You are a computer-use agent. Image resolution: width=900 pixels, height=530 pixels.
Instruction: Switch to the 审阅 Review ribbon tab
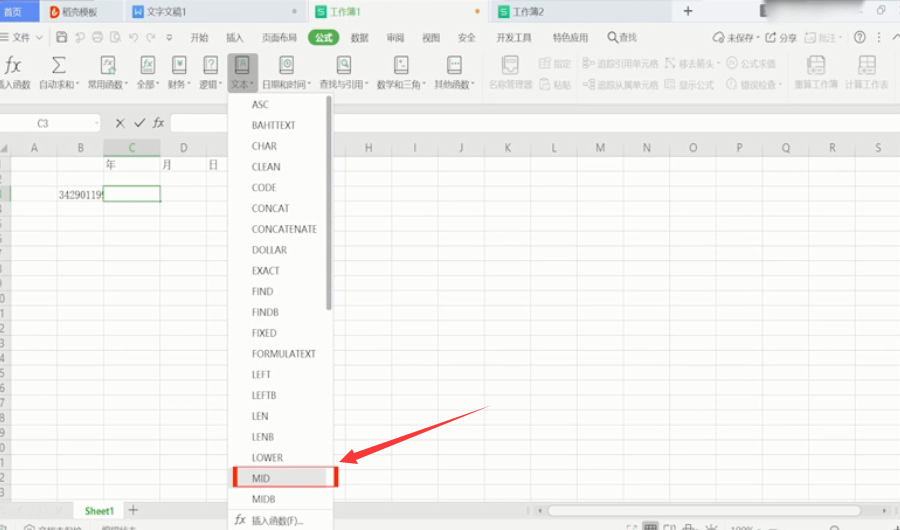coord(395,37)
